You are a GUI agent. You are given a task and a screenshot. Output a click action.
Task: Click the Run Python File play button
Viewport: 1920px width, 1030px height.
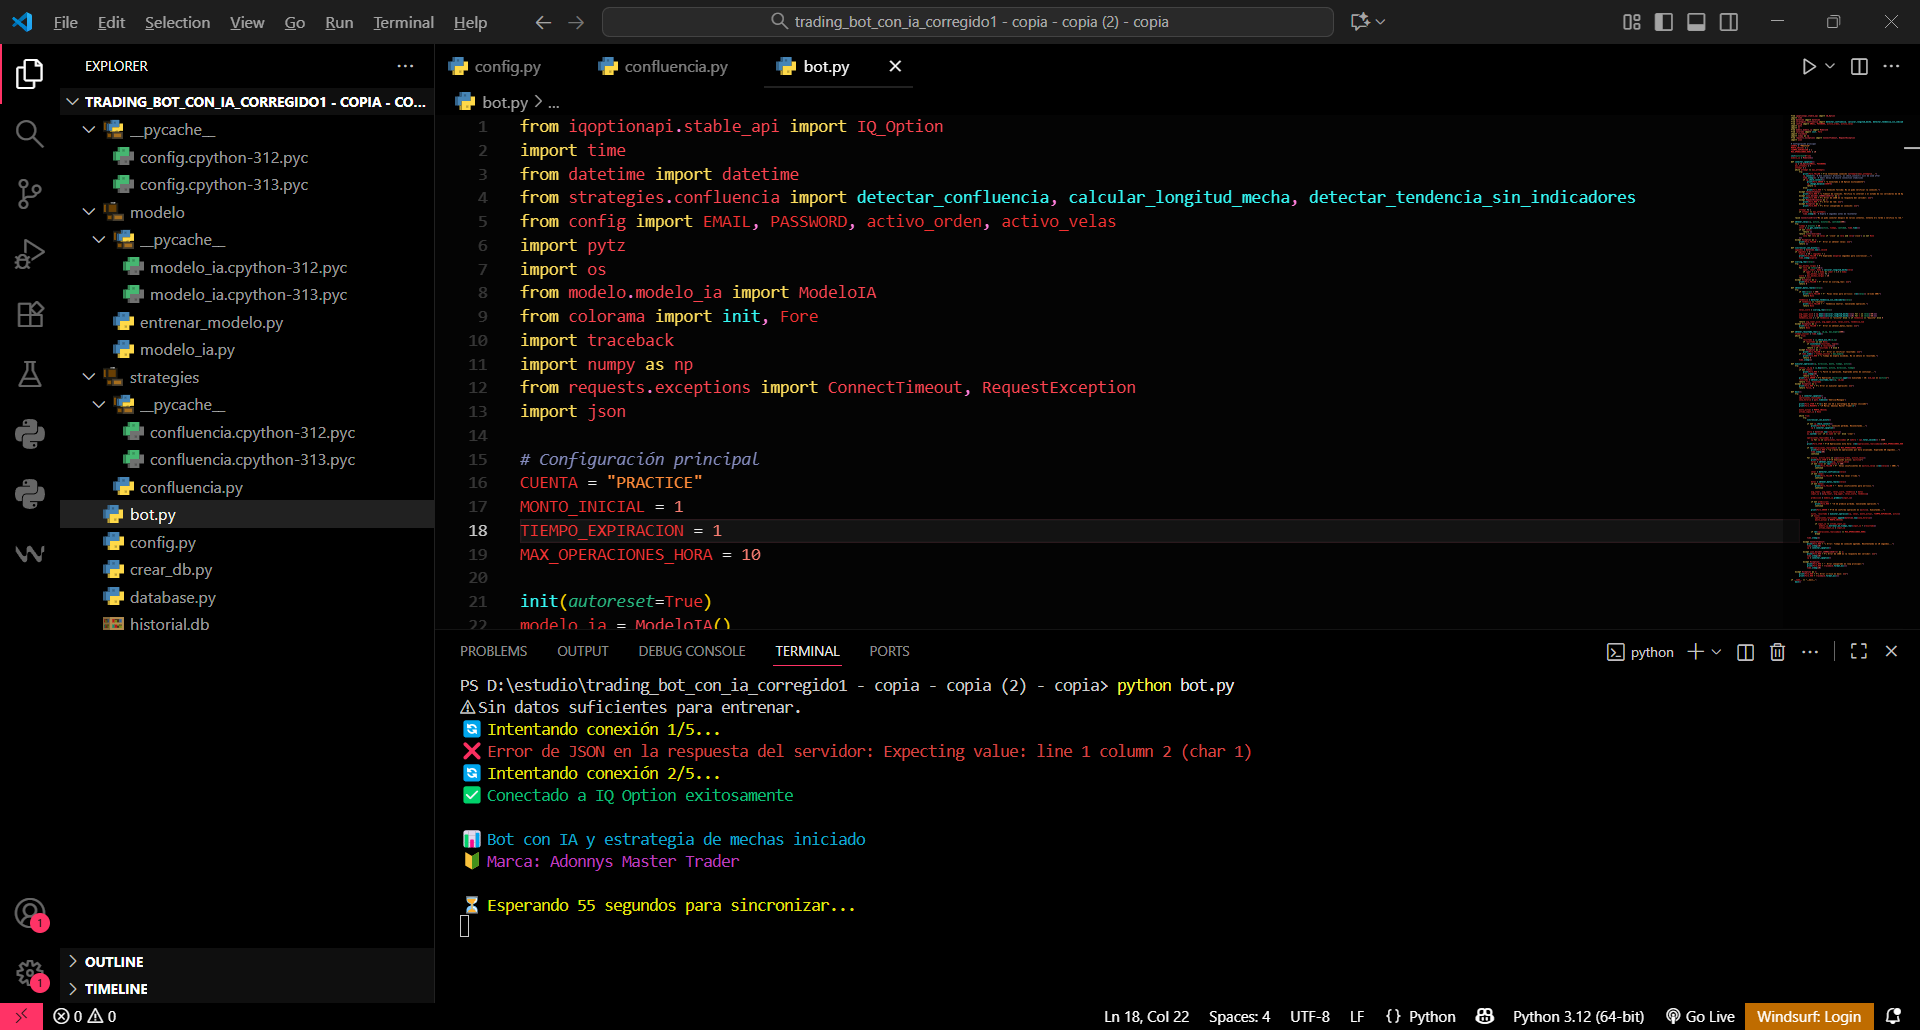coord(1808,66)
